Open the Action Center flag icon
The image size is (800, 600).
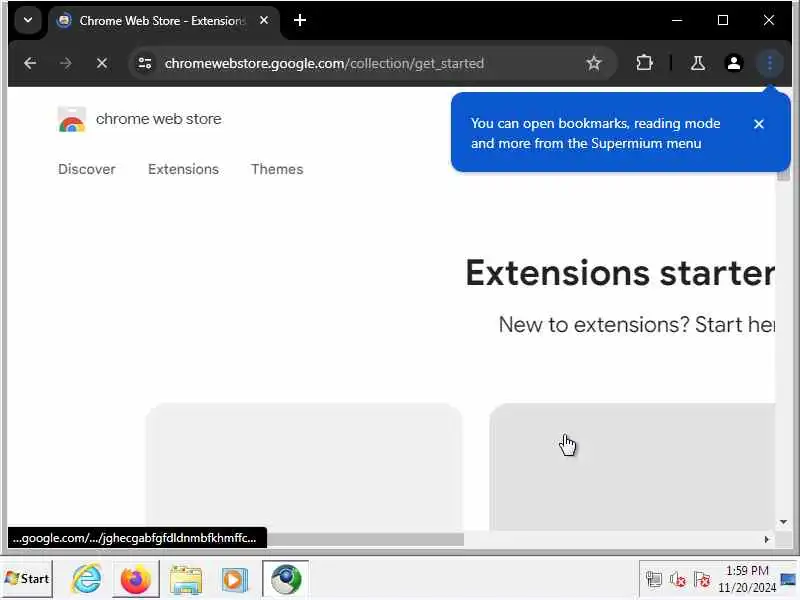coord(702,580)
